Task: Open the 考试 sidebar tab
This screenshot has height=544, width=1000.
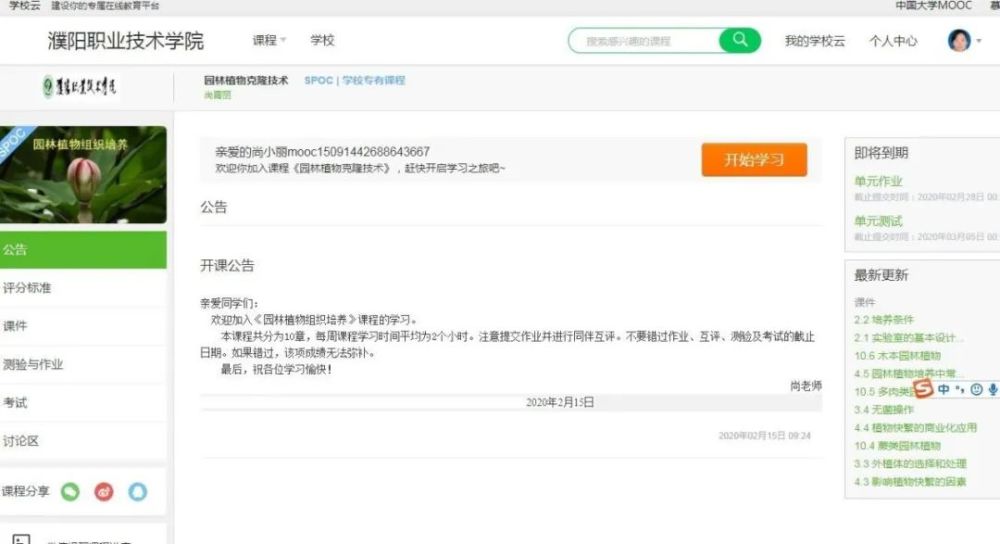Action: coord(83,402)
